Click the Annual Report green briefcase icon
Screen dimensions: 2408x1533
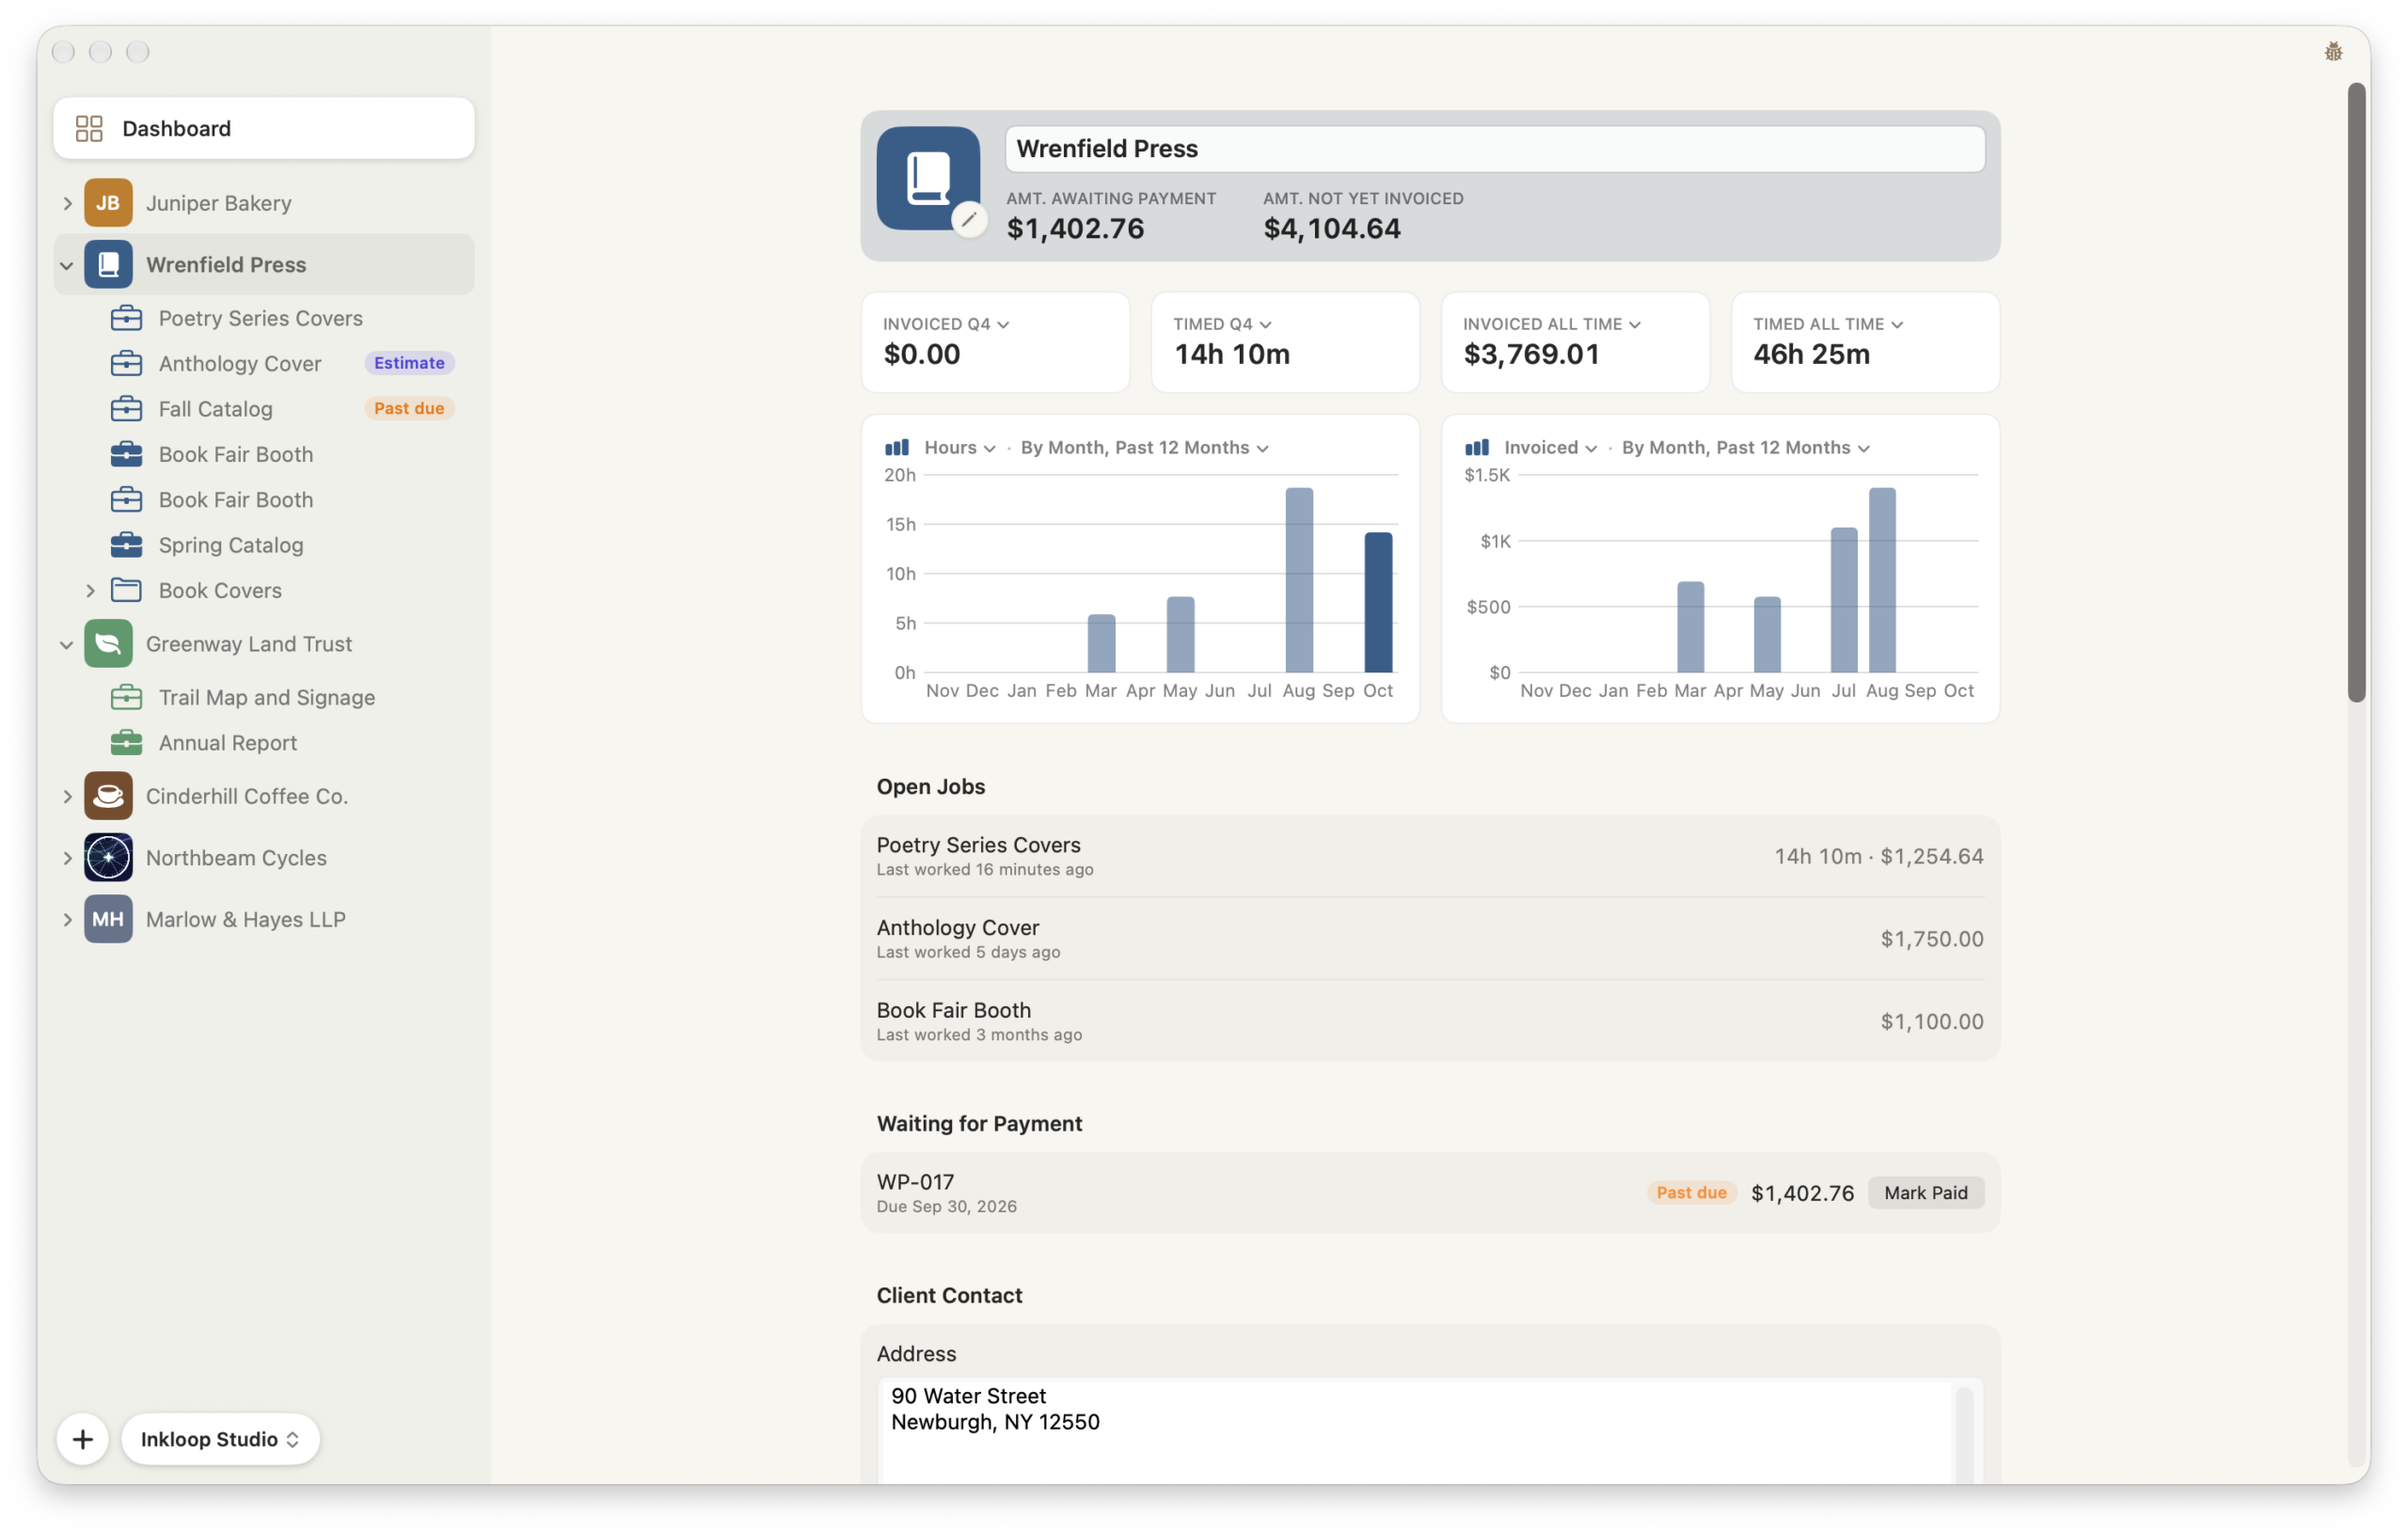click(126, 743)
